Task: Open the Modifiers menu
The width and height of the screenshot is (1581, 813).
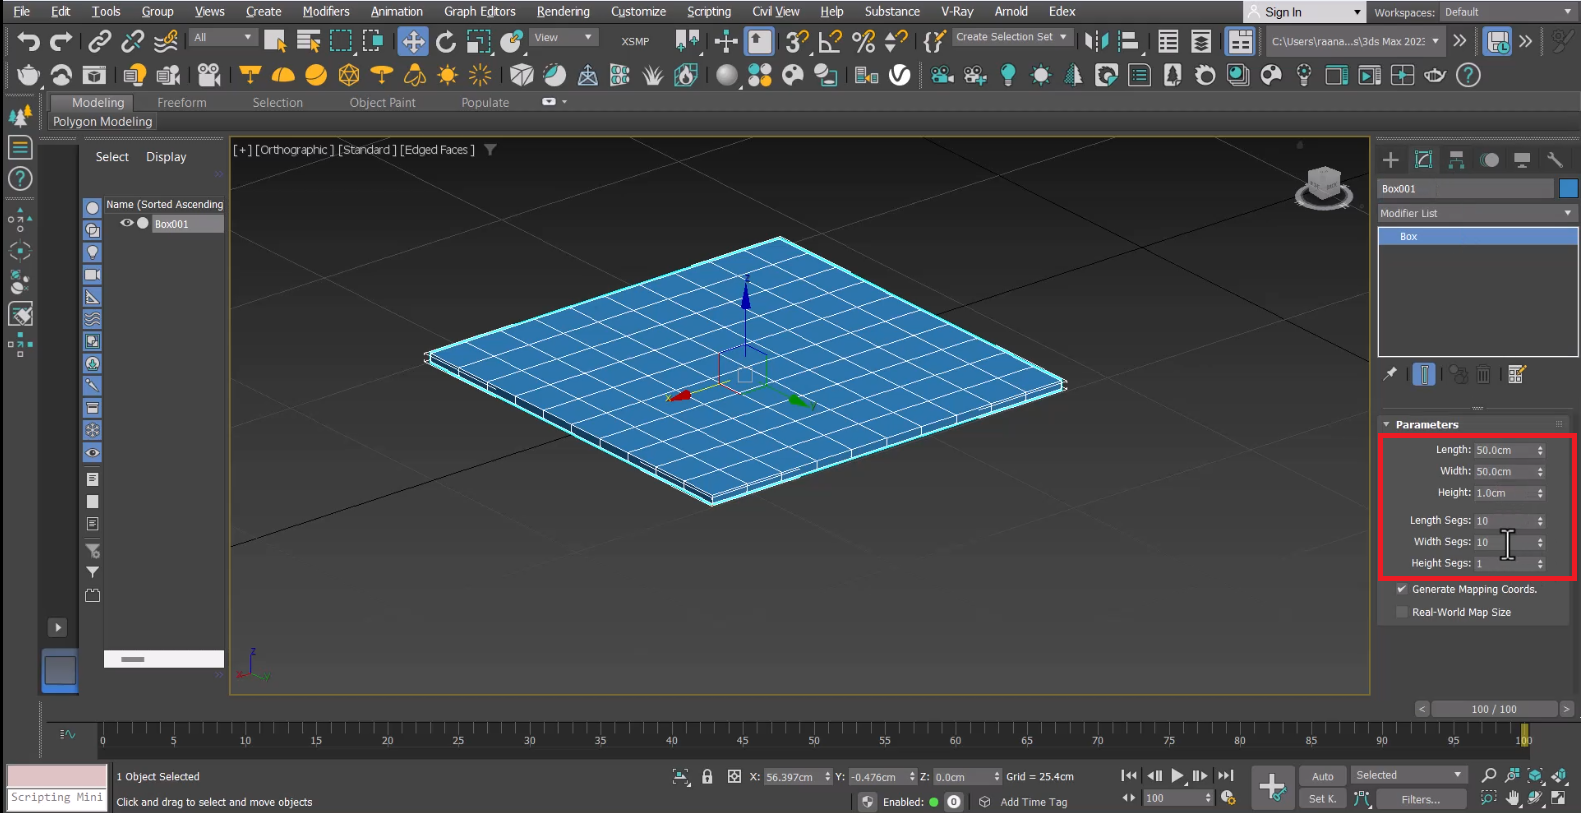Action: coord(326,12)
